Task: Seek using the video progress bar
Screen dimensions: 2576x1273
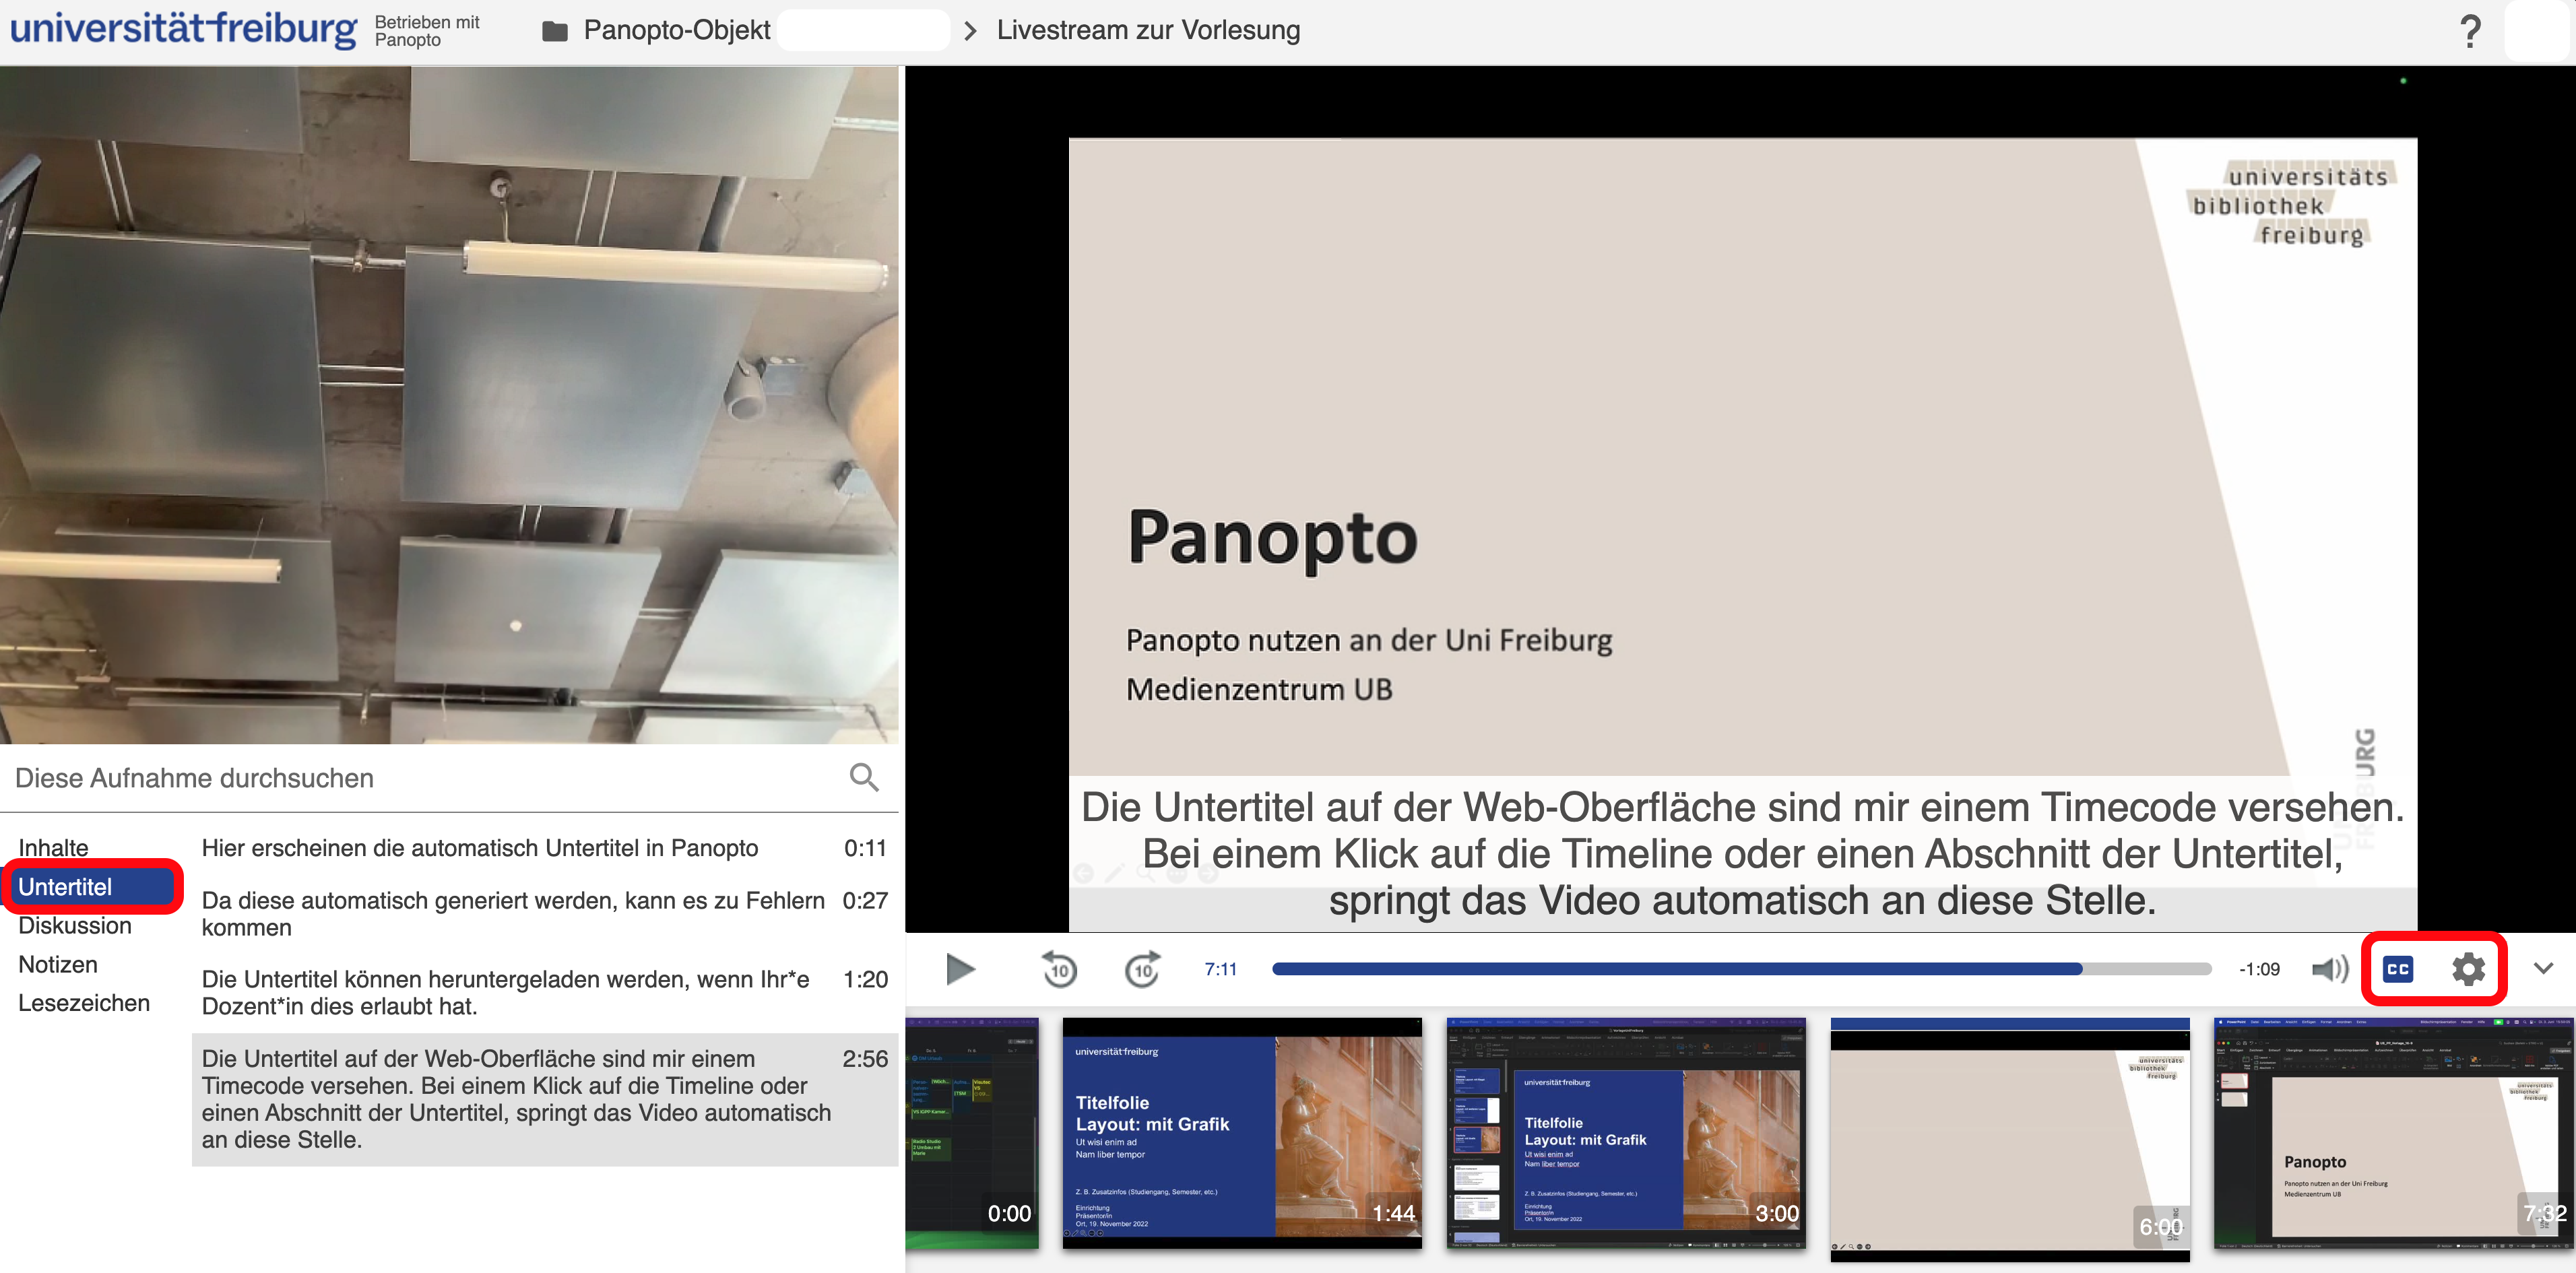Action: pos(1741,968)
